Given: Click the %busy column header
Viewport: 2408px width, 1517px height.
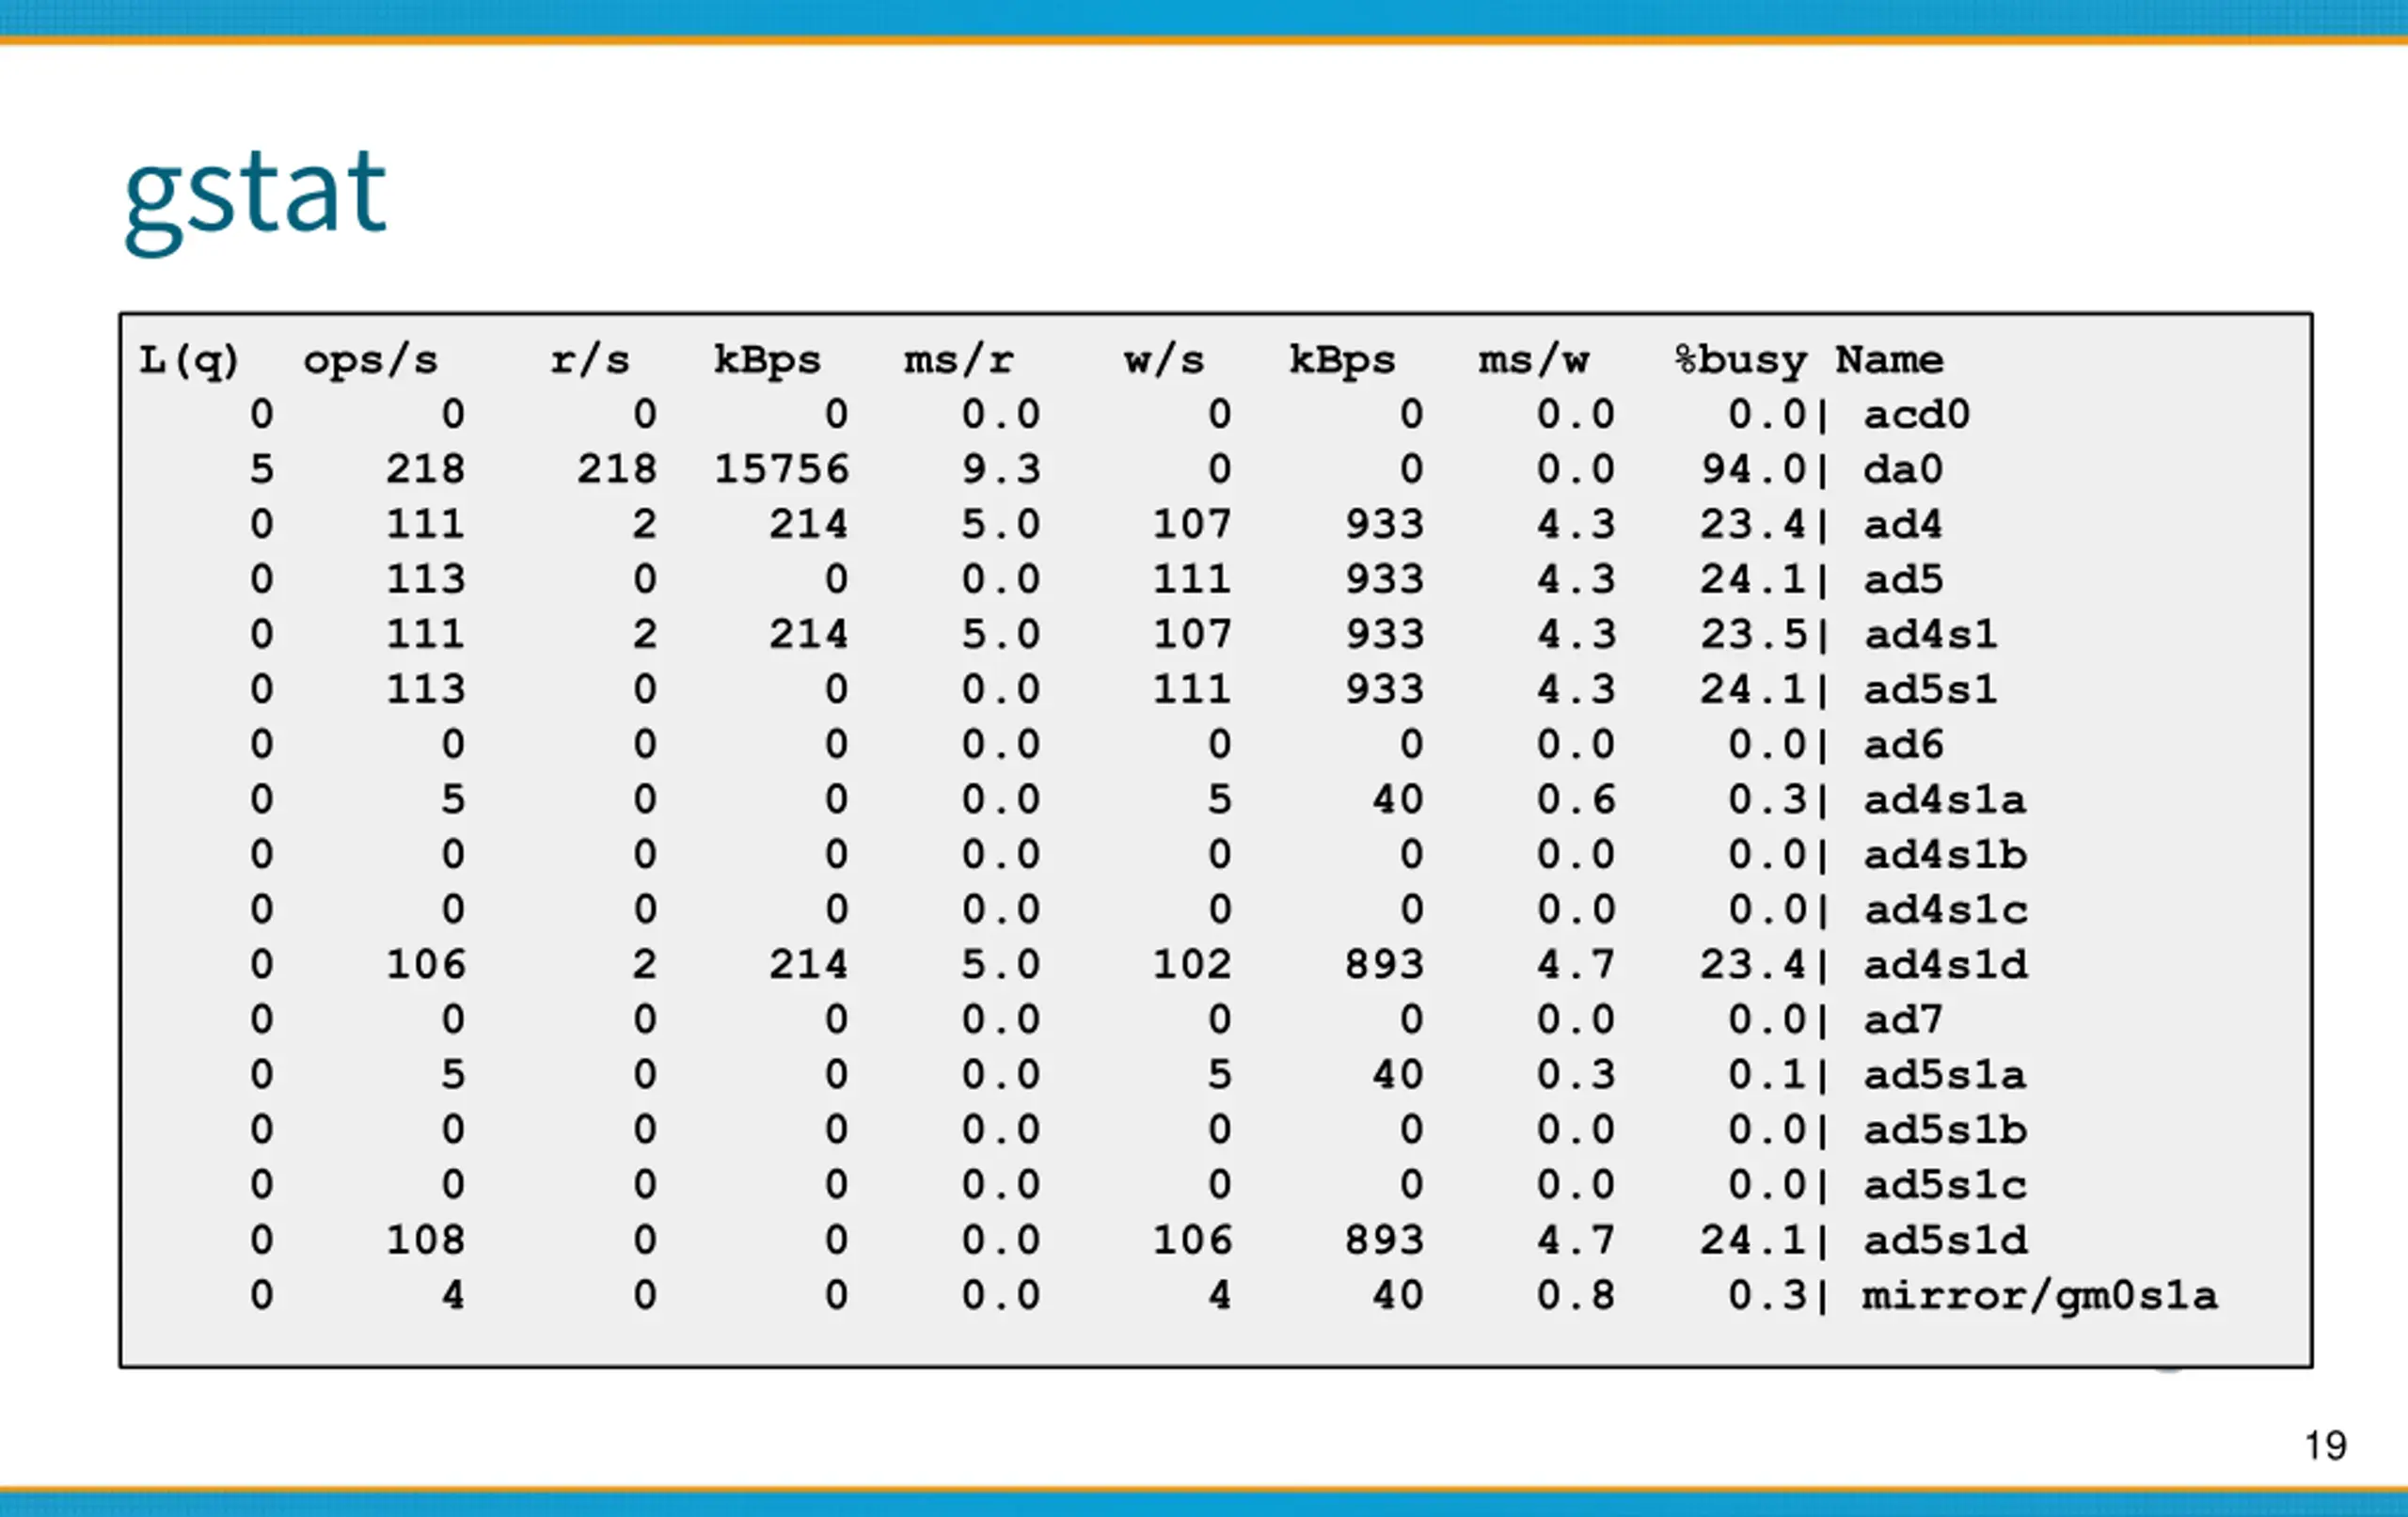Looking at the screenshot, I should pos(1741,361).
